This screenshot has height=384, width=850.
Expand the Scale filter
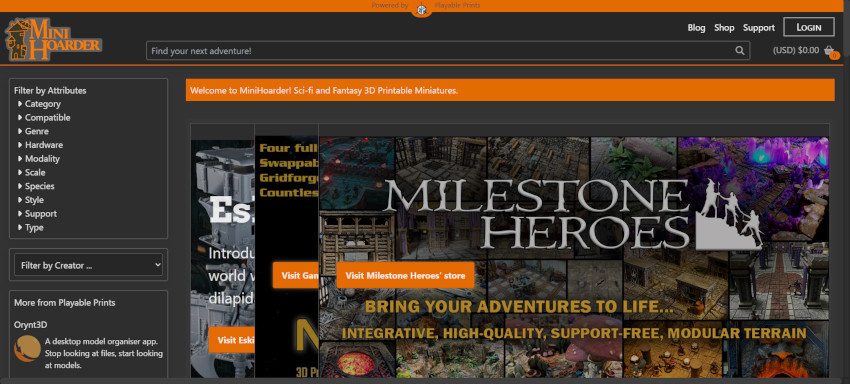31,172
